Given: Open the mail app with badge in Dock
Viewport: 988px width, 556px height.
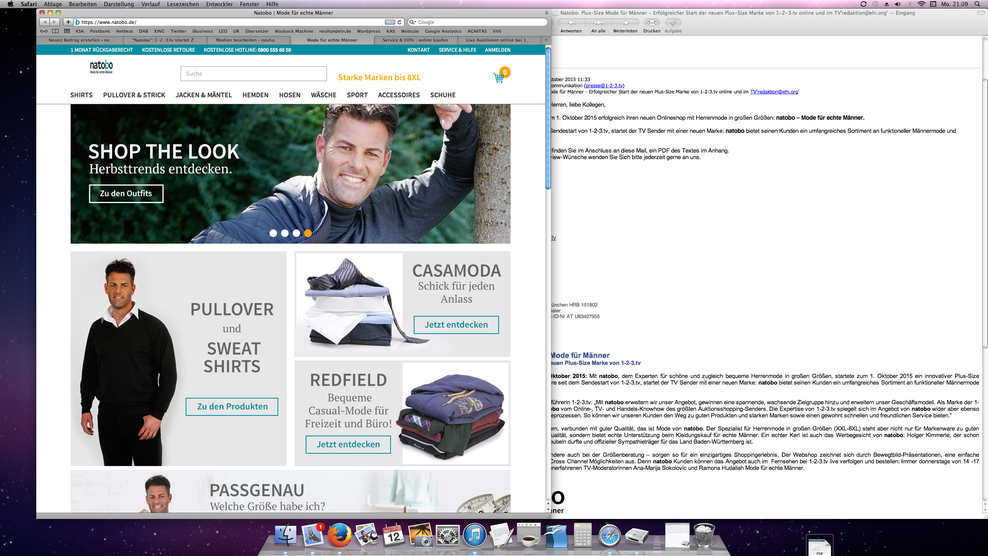Looking at the screenshot, I should click(313, 535).
